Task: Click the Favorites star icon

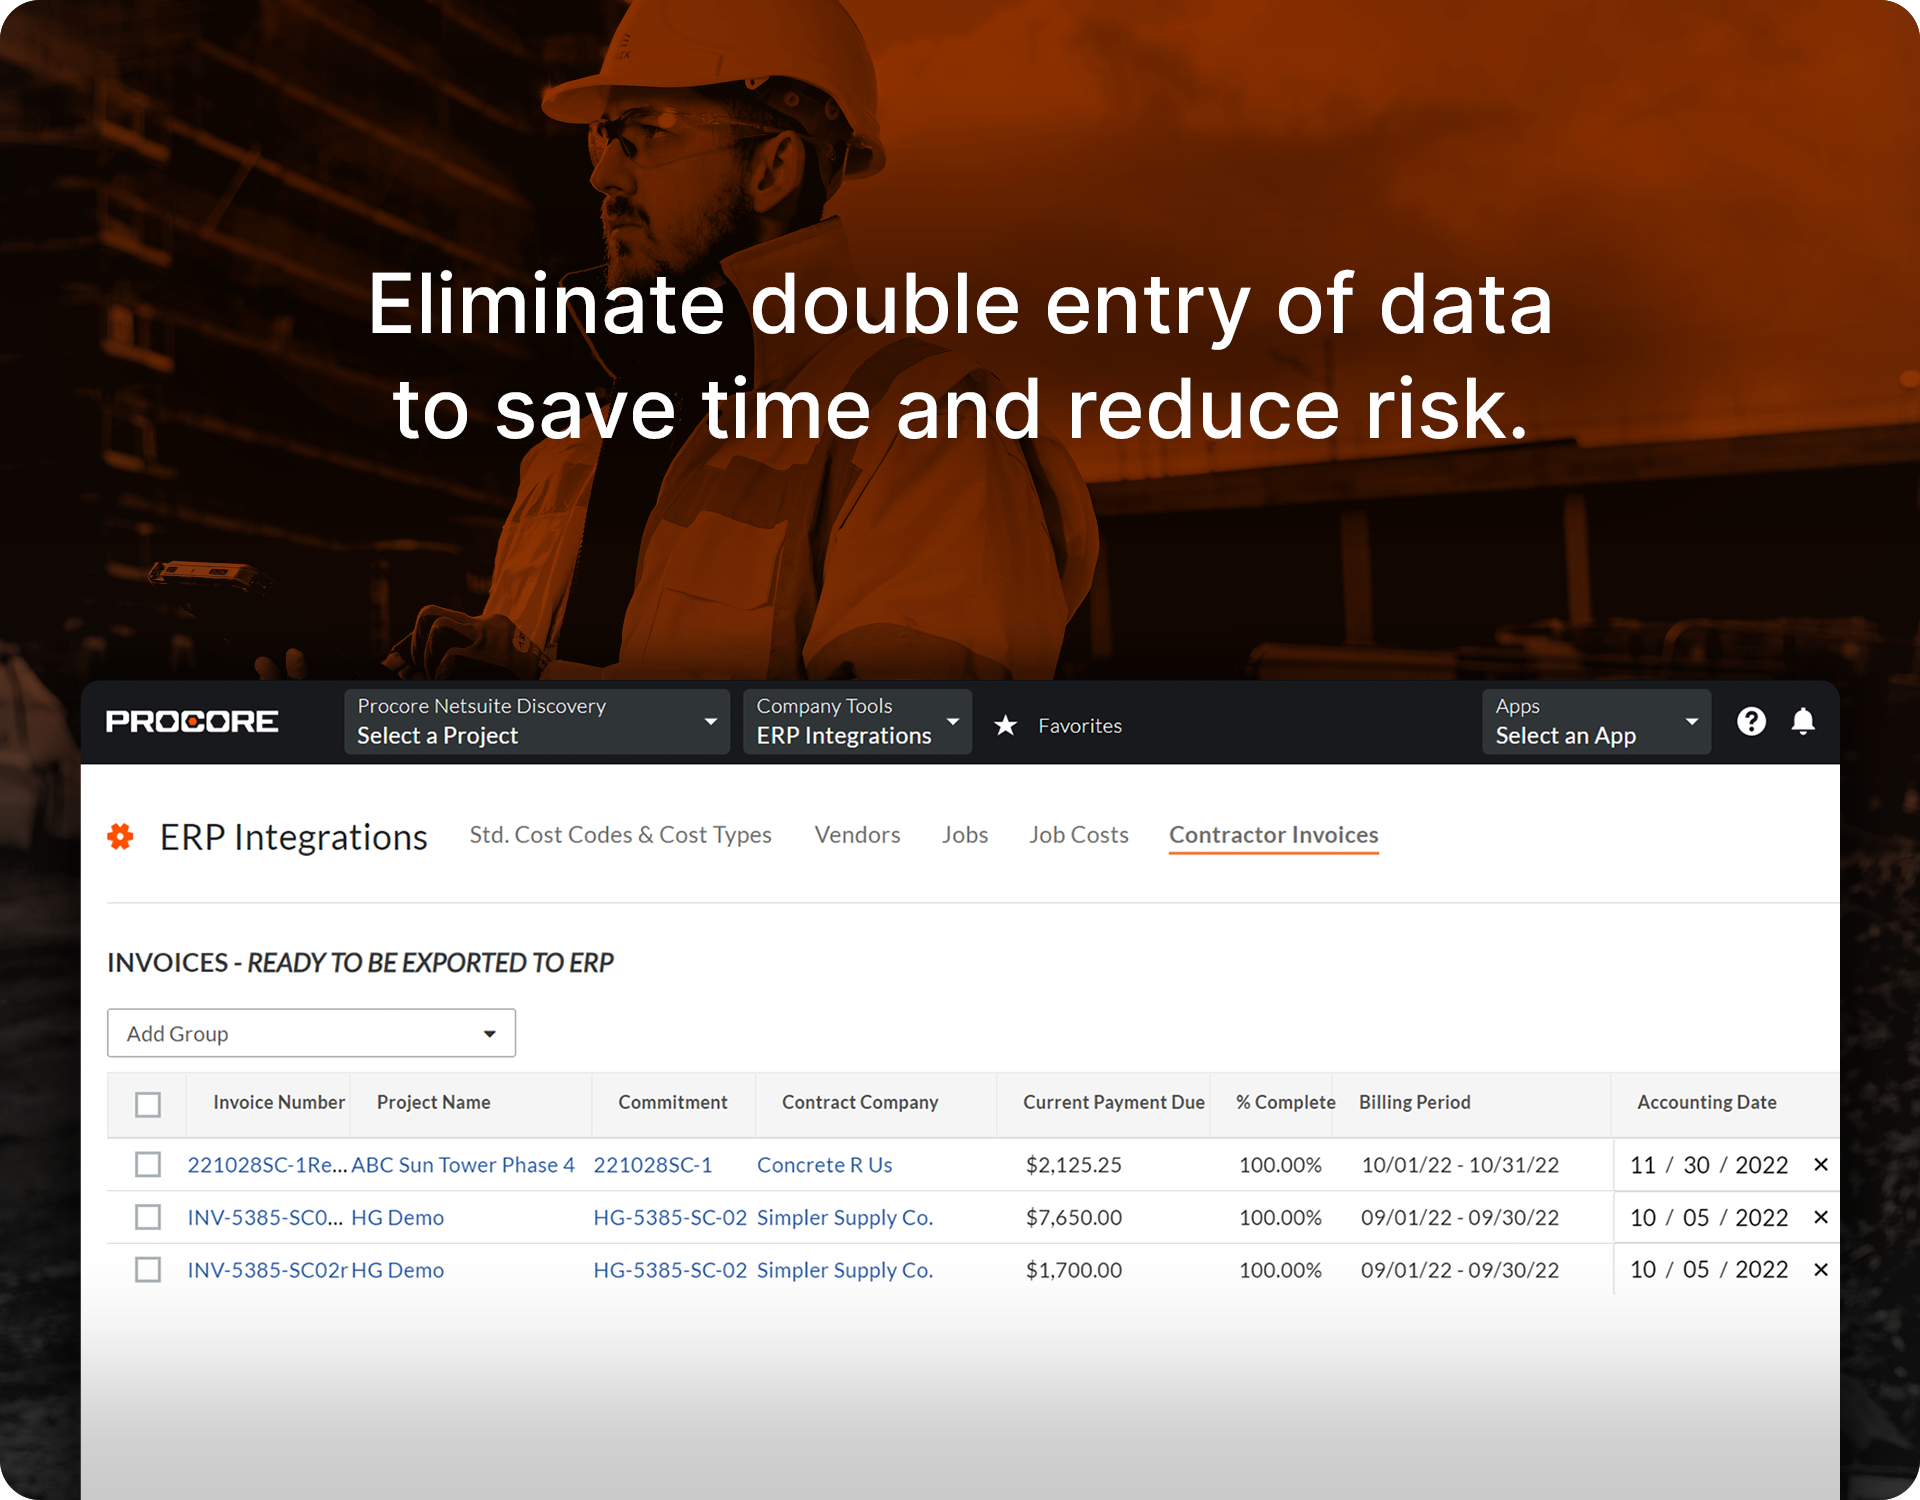Action: tap(1005, 726)
